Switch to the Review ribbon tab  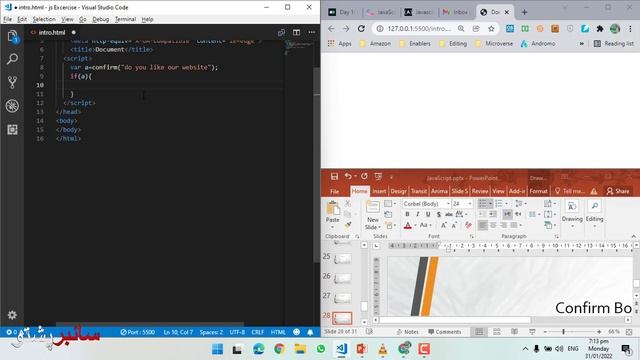click(x=480, y=191)
